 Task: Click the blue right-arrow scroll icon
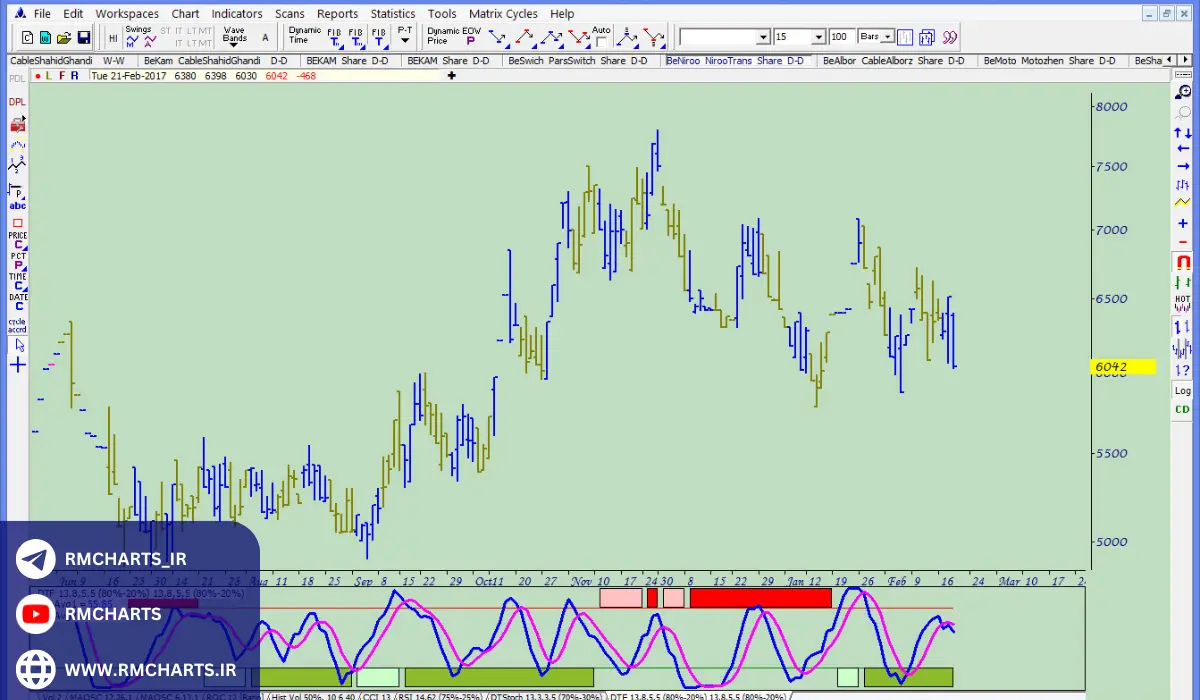pyautogui.click(x=1183, y=166)
